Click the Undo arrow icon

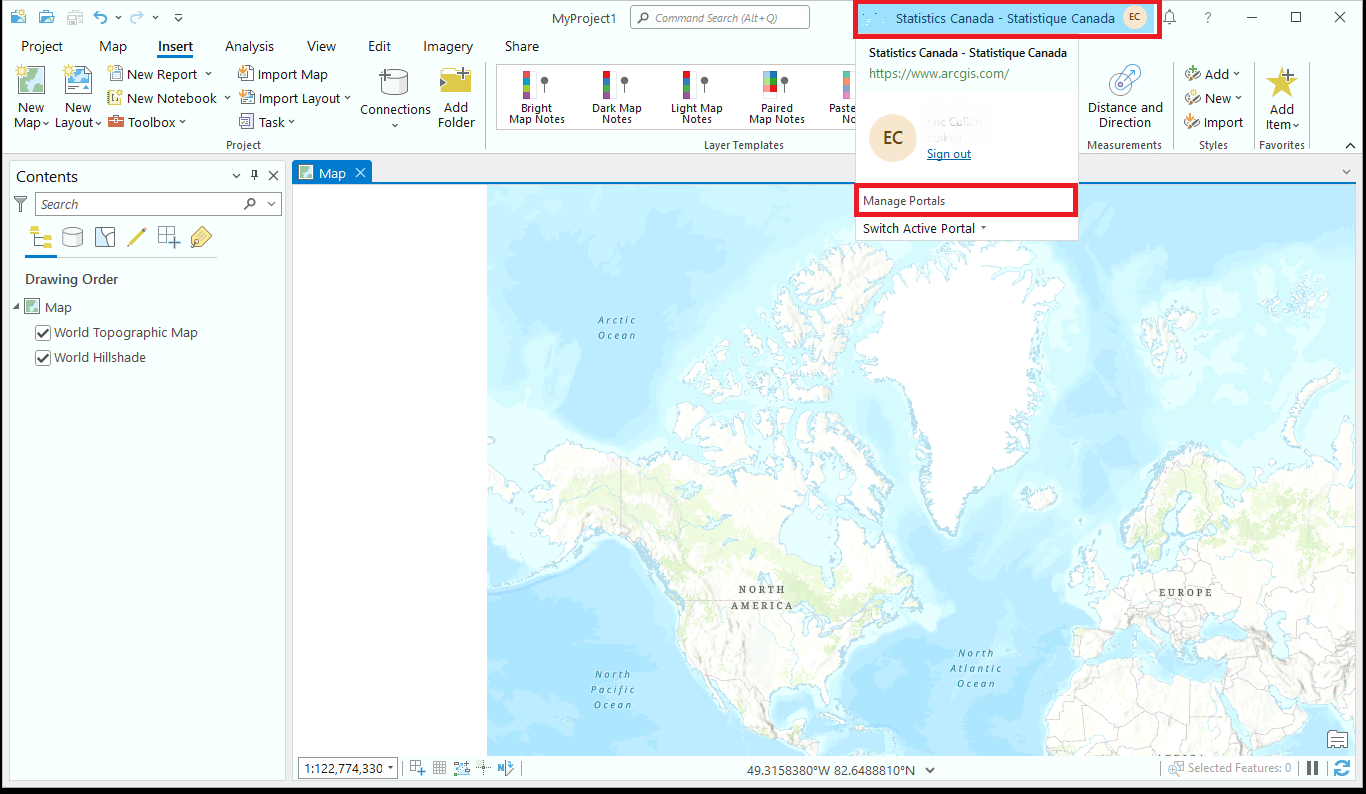tap(100, 17)
